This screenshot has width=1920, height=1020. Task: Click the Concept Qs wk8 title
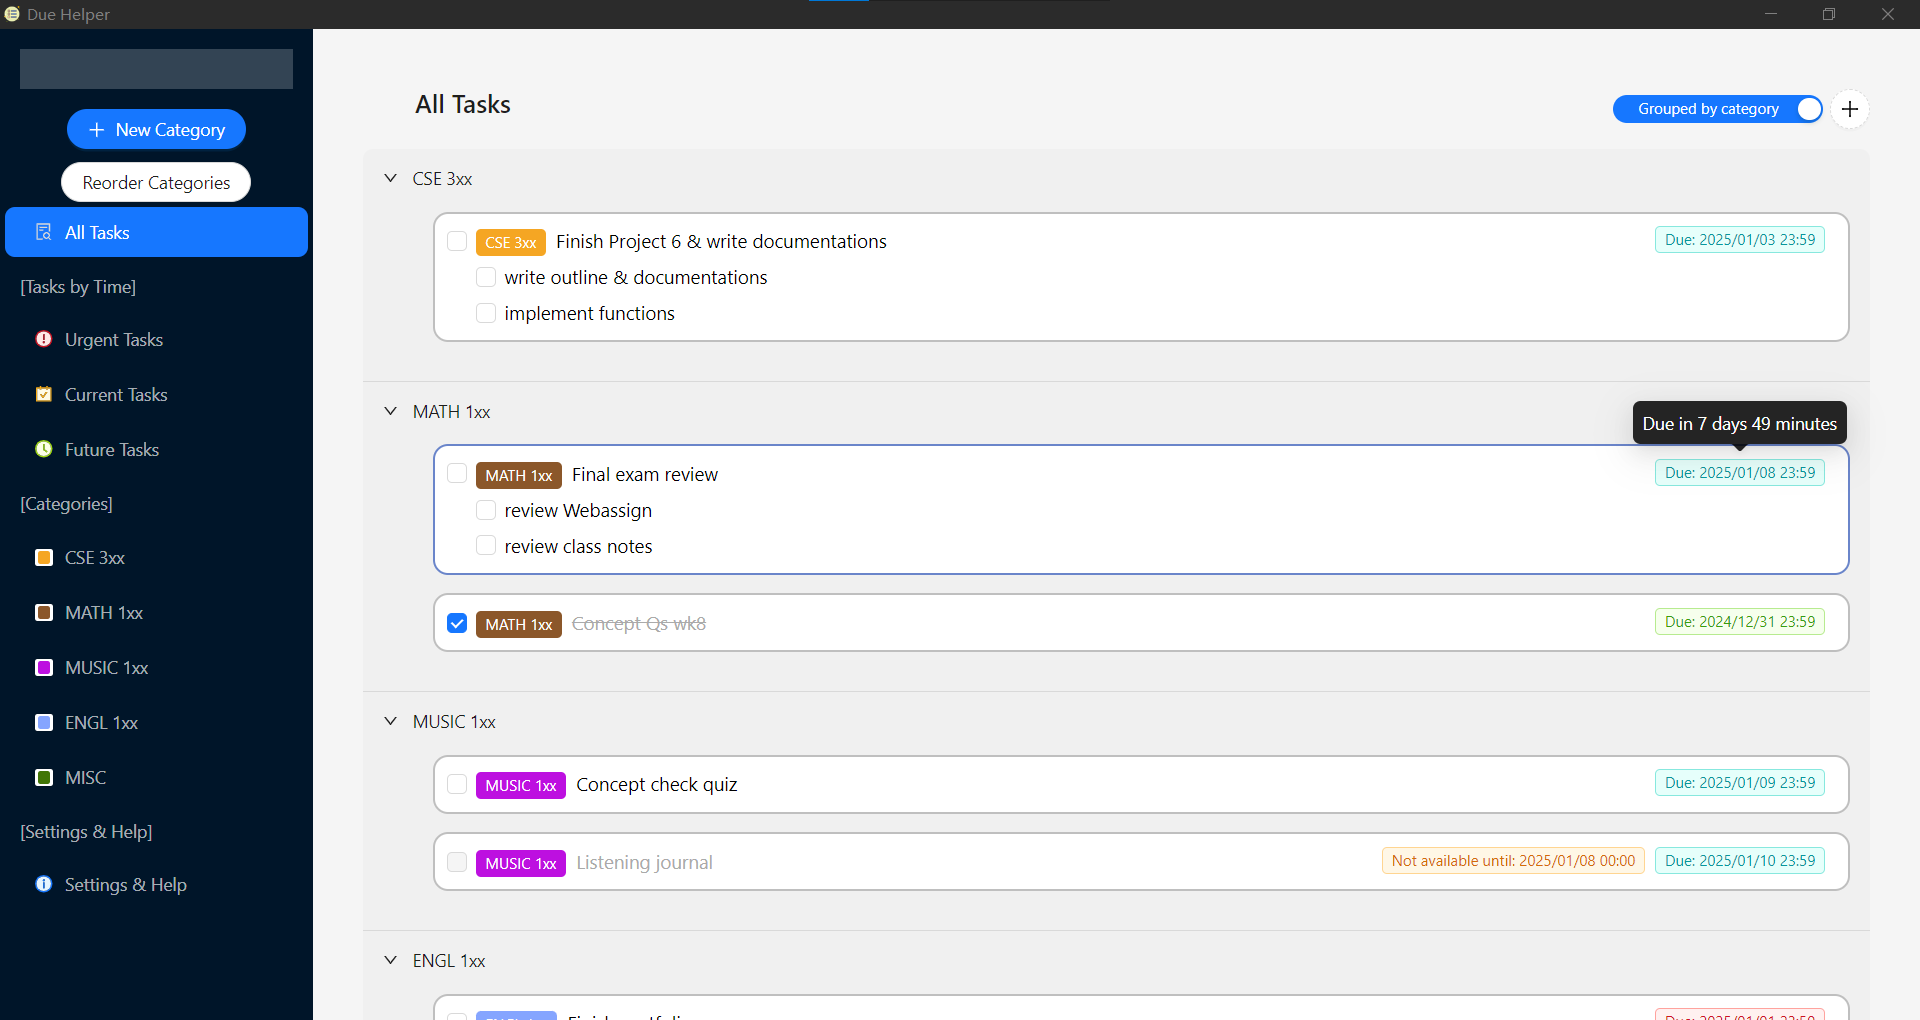pos(639,623)
